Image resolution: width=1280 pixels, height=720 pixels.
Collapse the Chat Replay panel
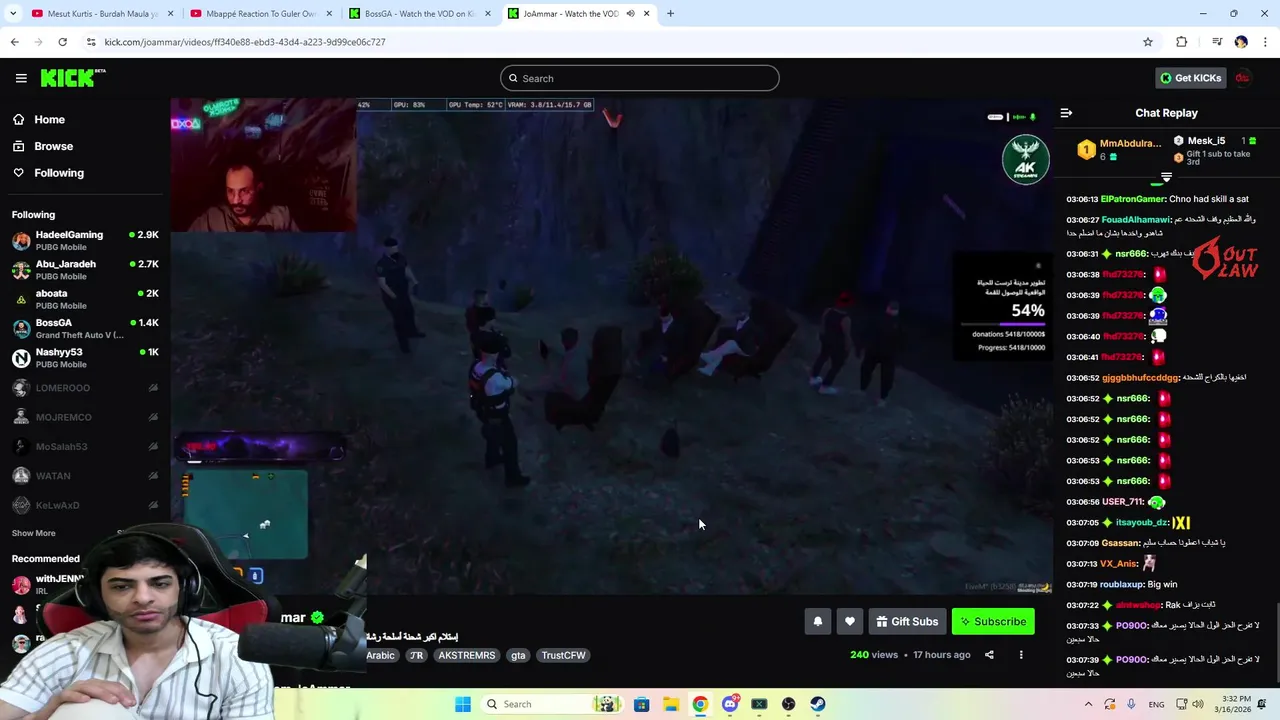coord(1066,113)
